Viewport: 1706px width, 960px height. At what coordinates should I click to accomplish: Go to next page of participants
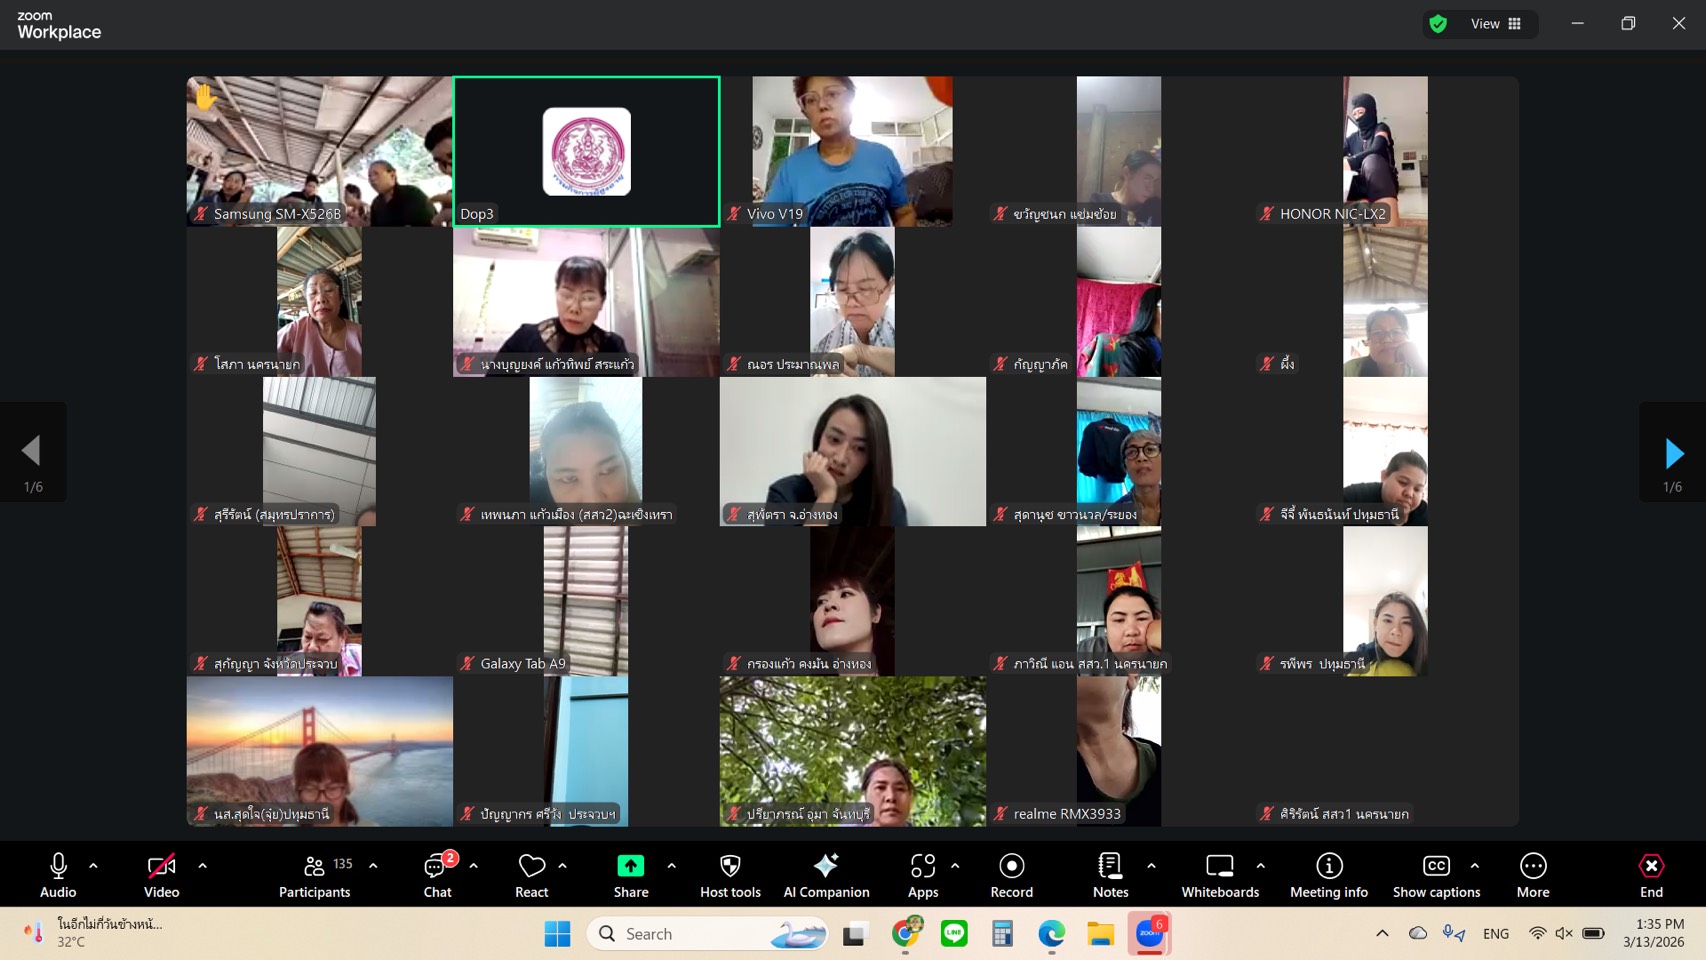1673,453
